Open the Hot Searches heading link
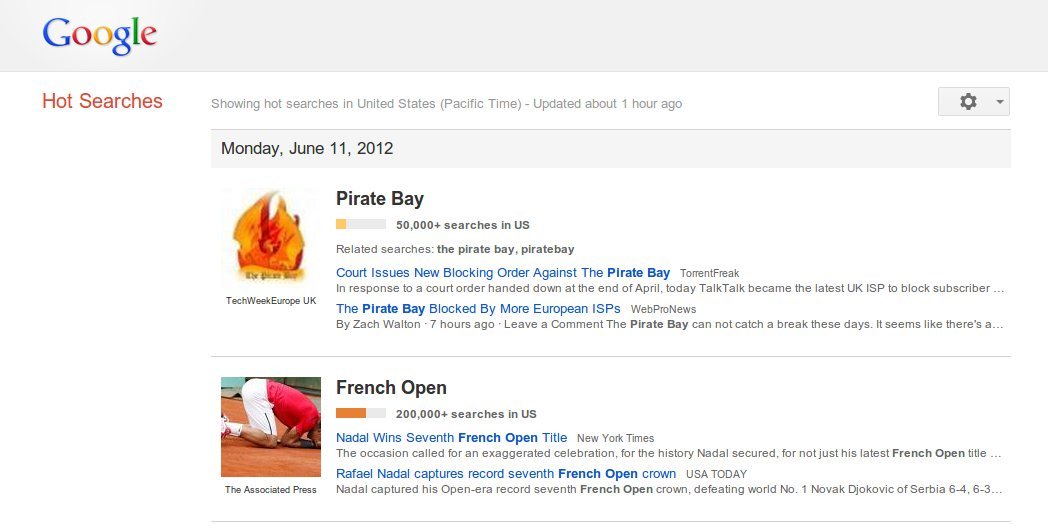 (x=102, y=101)
